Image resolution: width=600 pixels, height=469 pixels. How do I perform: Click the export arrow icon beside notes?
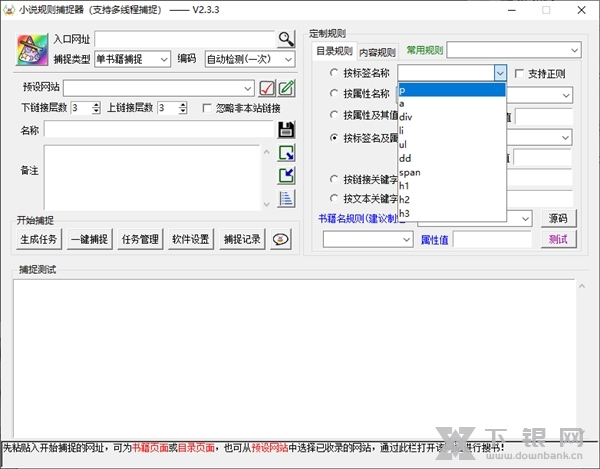point(287,176)
